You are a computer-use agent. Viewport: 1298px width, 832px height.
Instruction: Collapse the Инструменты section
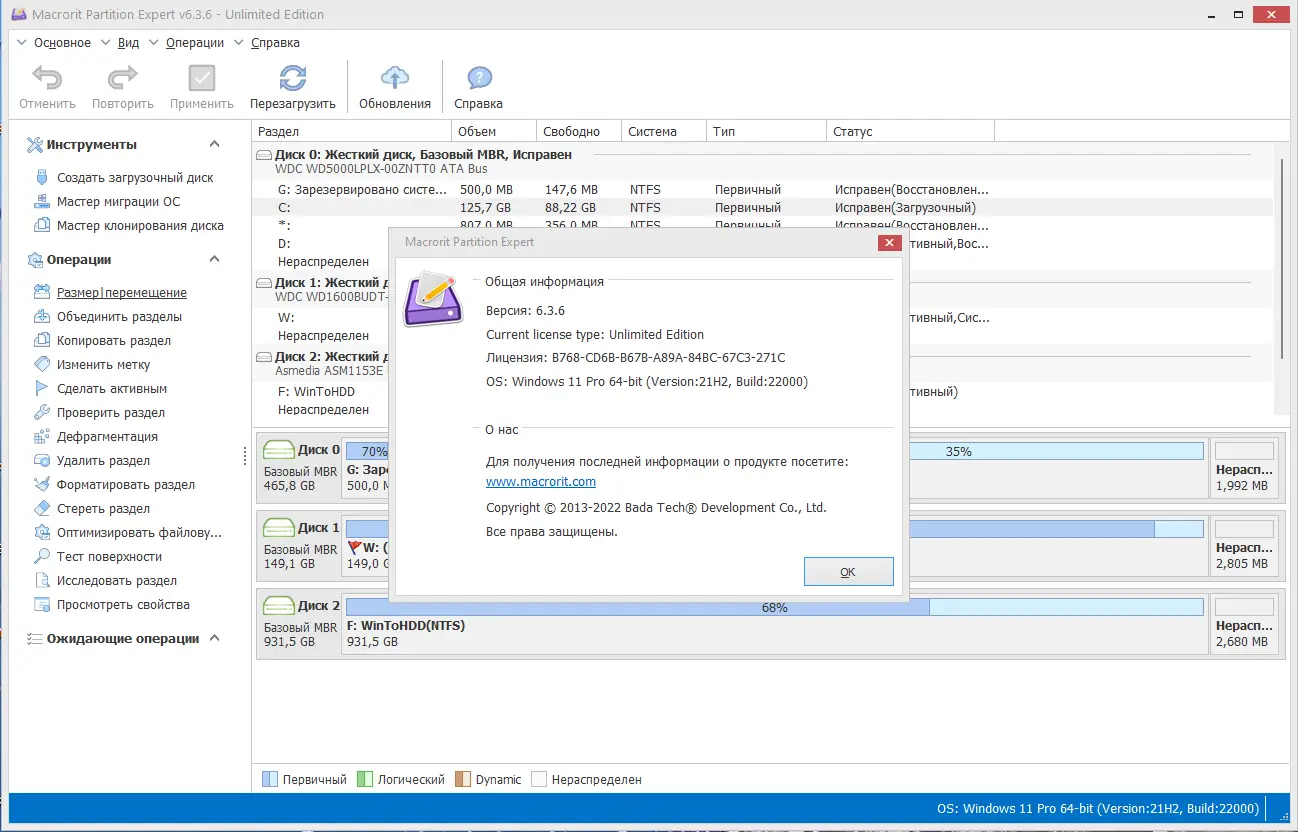[213, 144]
